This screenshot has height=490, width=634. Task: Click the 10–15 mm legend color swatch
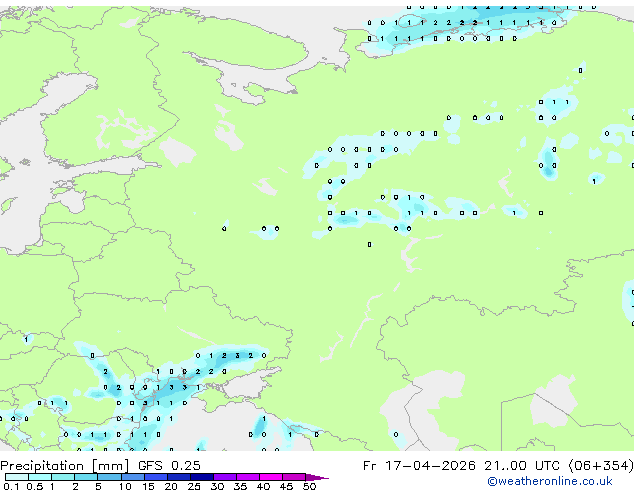(133, 477)
